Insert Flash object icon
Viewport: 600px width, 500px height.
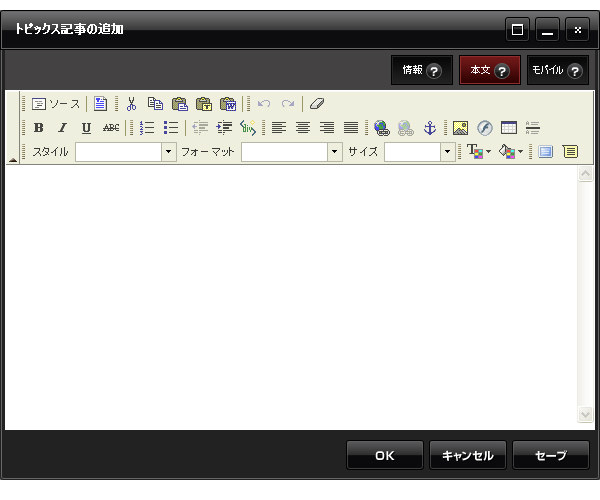[x=485, y=128]
